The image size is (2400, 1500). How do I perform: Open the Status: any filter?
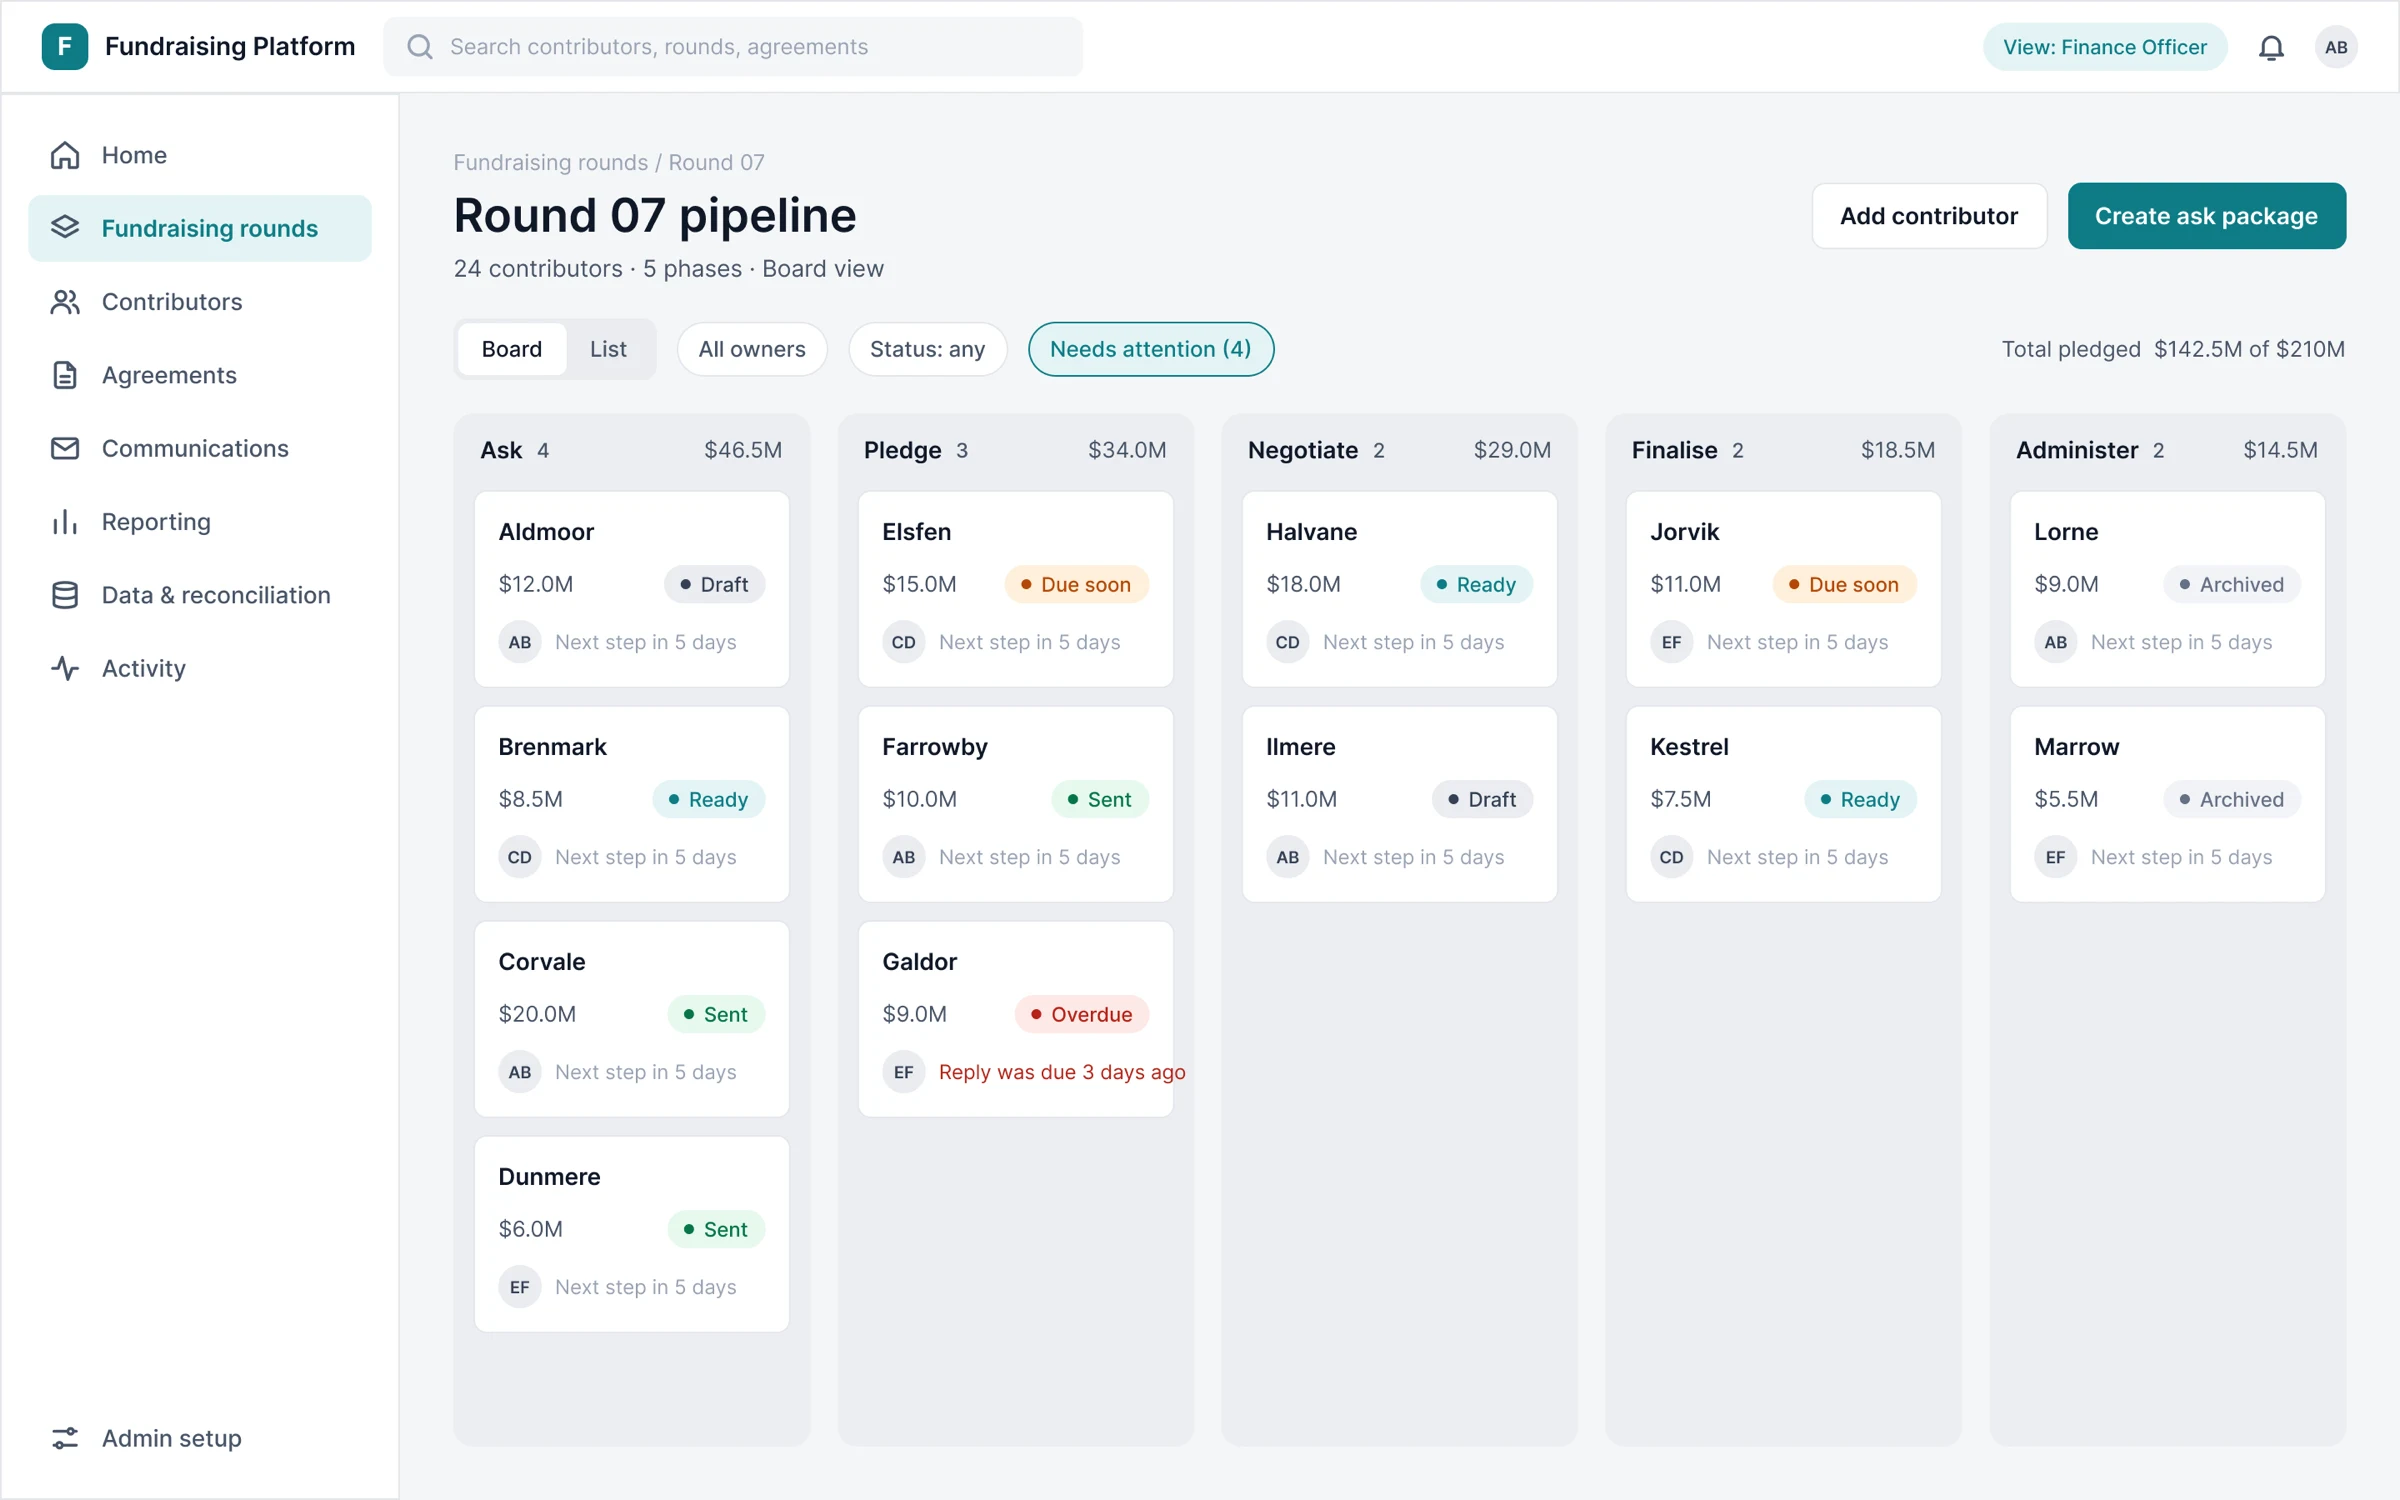[927, 349]
